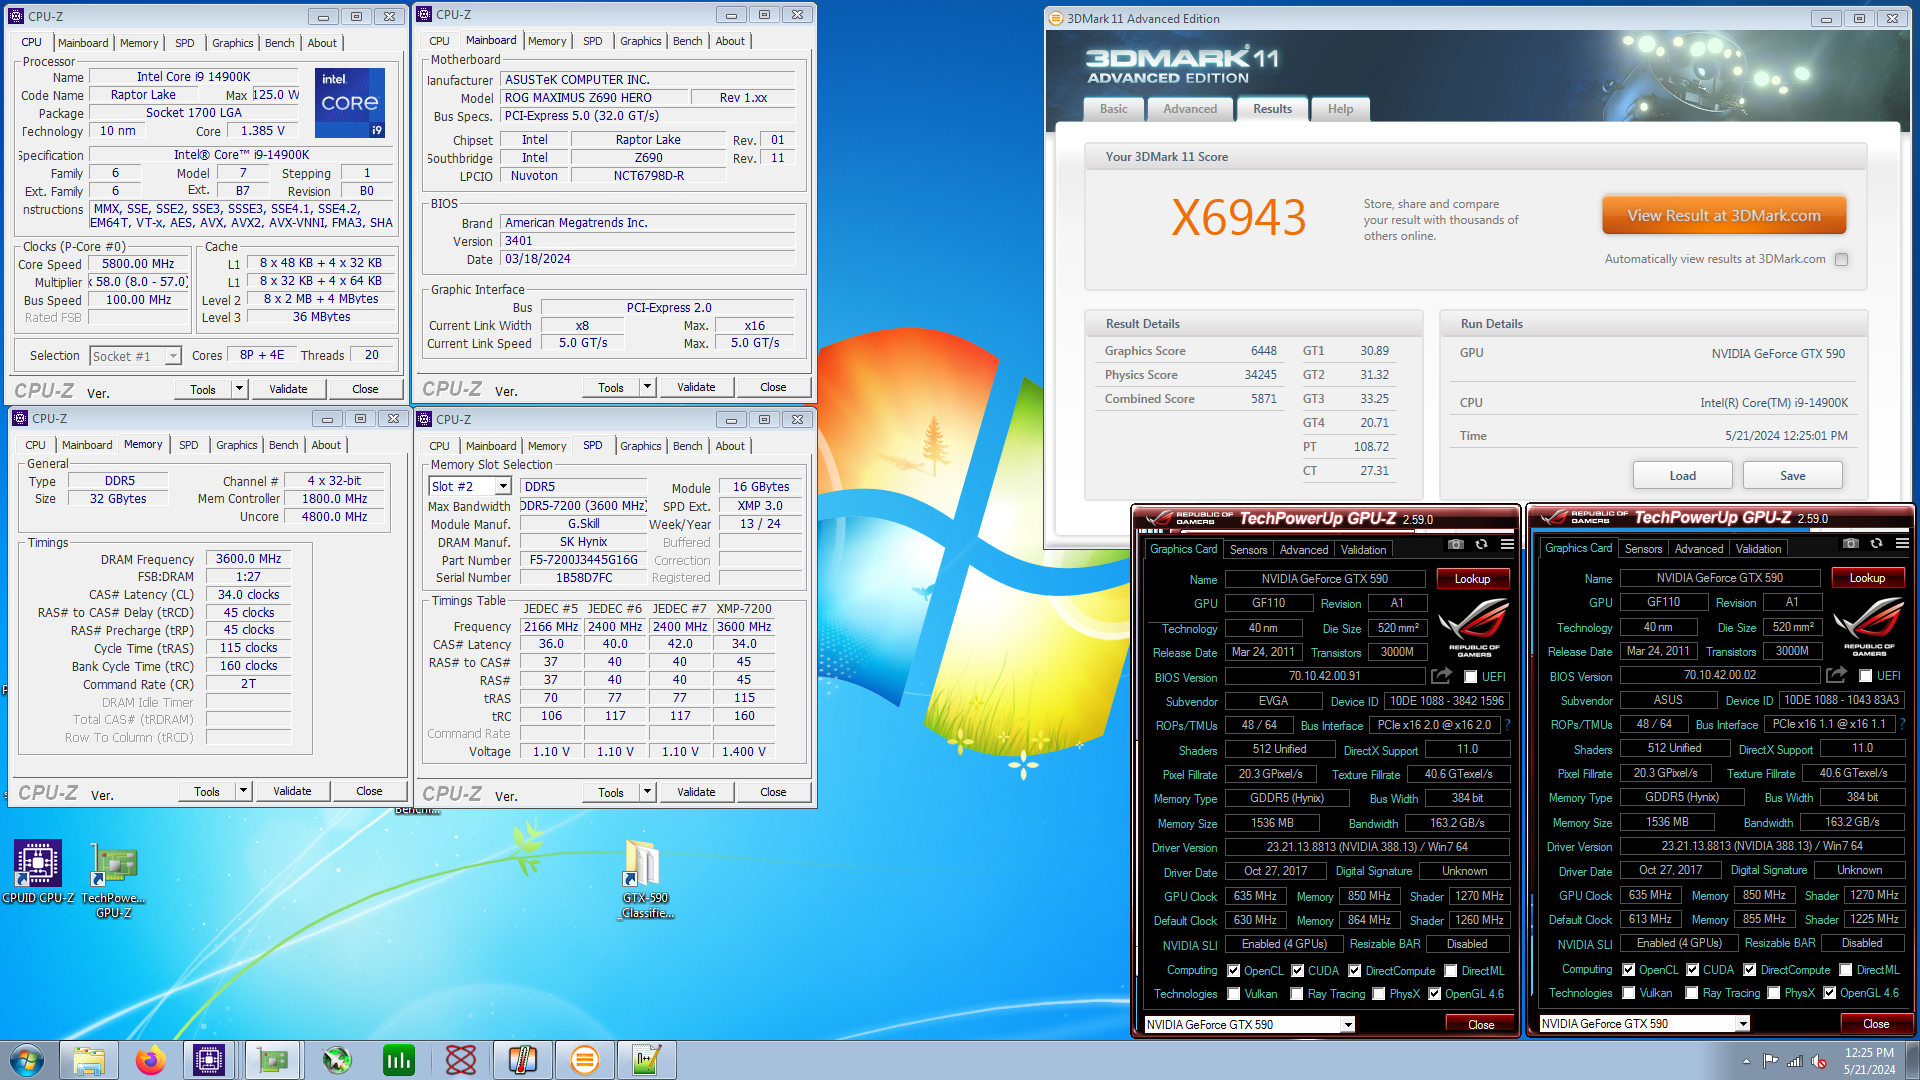Expand Tools arrow in the SPD CPU-Z window

click(647, 792)
